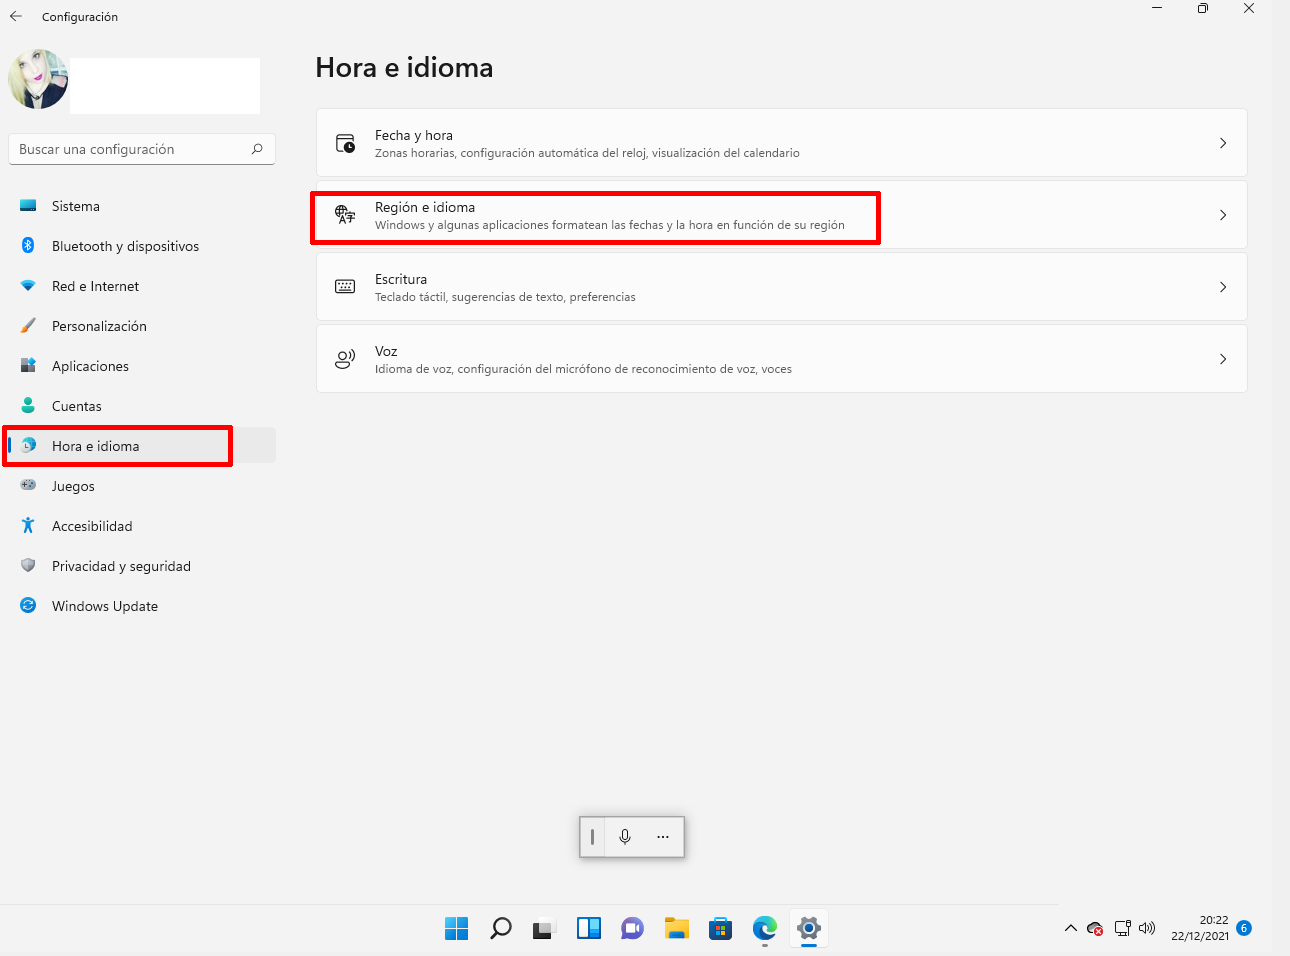Screen dimensions: 1290x956
Task: Open the Chat icon on the taskbar
Action: (x=632, y=929)
